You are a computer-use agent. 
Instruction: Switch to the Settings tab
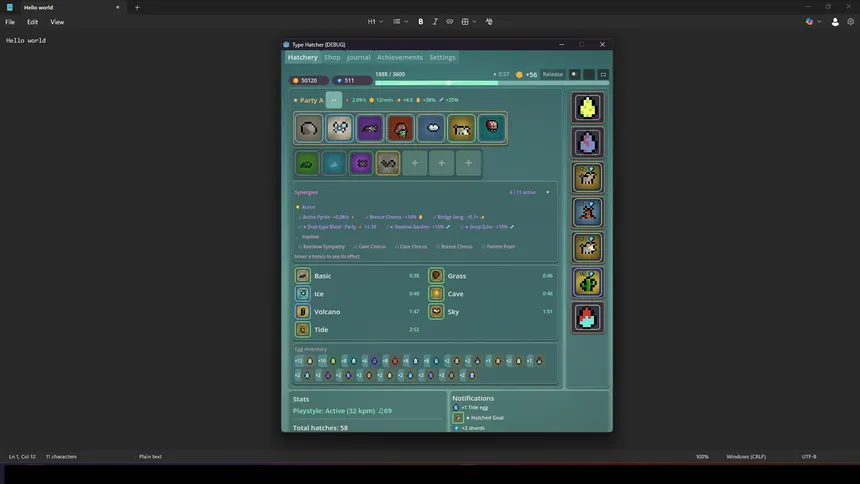pyautogui.click(x=442, y=57)
